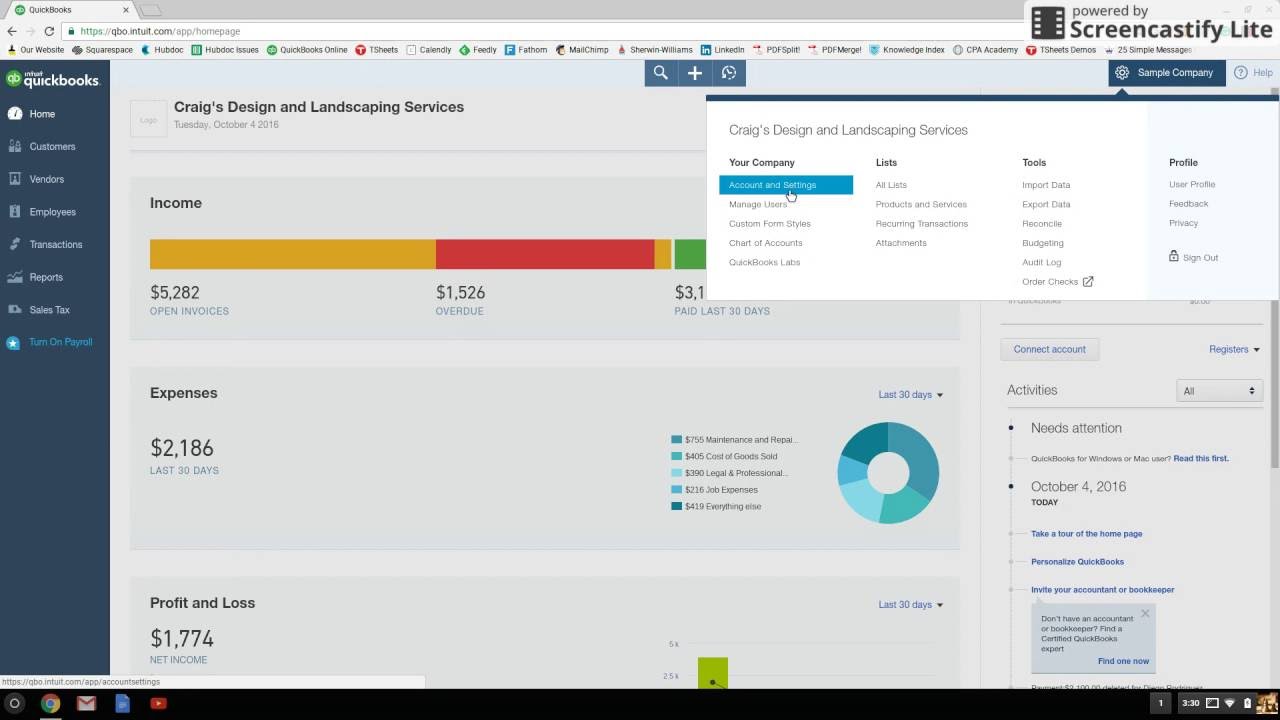The height and width of the screenshot is (720, 1280).
Task: Open QuickBooks Labs
Action: click(x=765, y=262)
